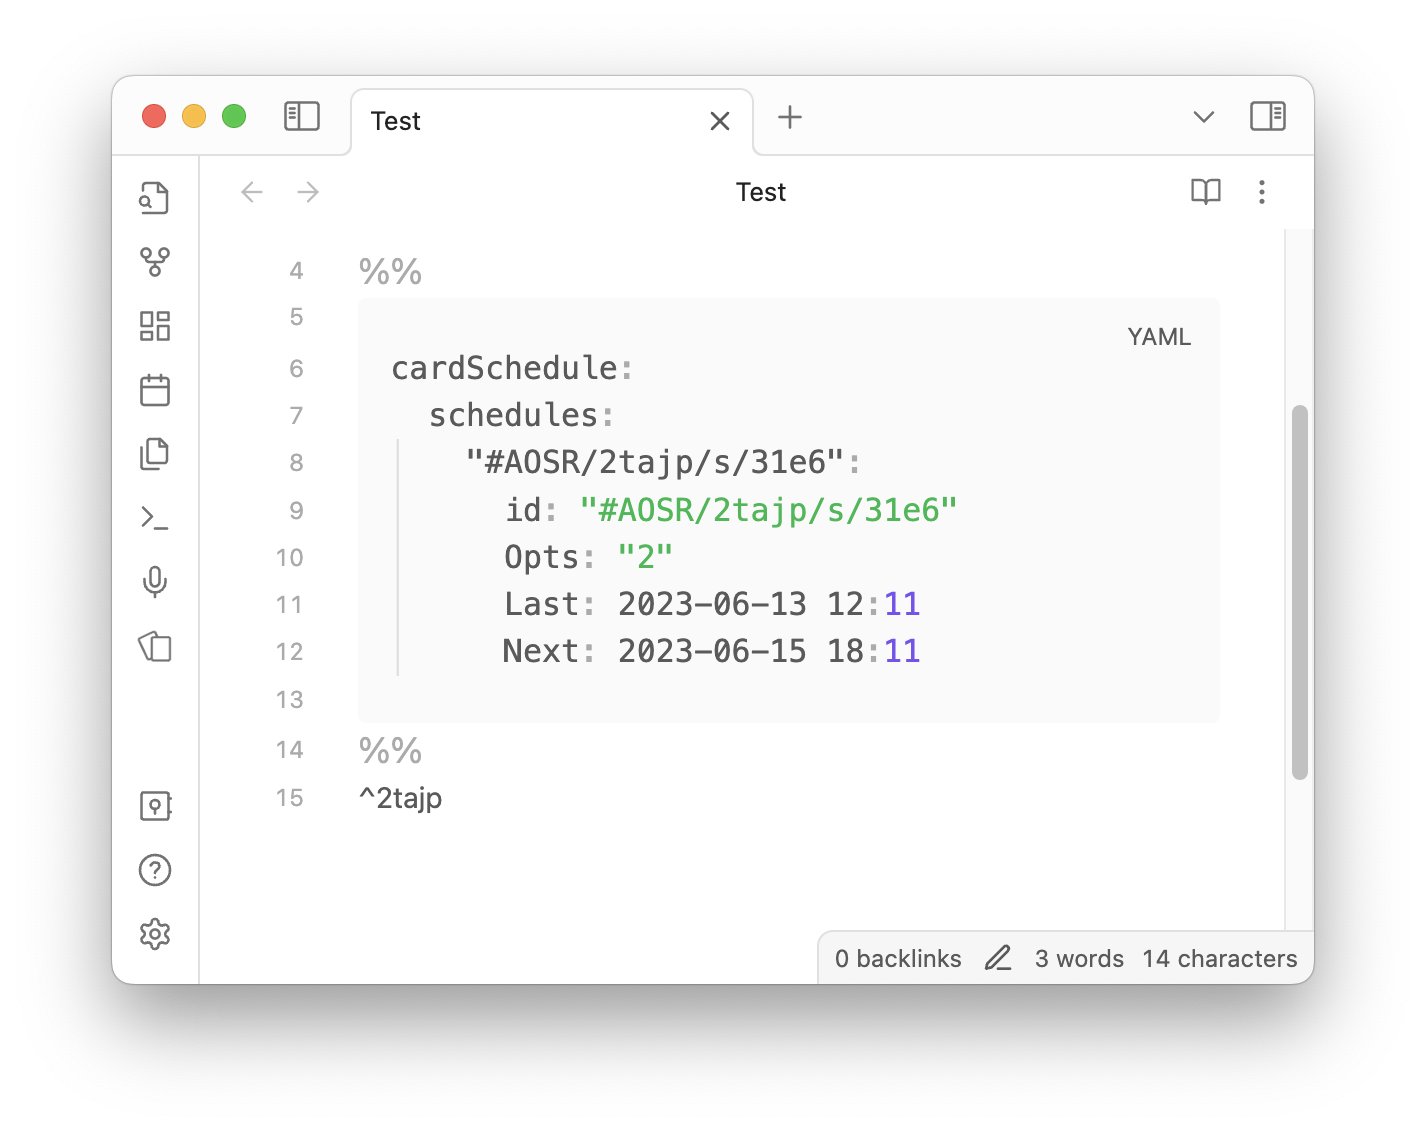Open the note options menu
The width and height of the screenshot is (1426, 1132).
click(x=1262, y=192)
